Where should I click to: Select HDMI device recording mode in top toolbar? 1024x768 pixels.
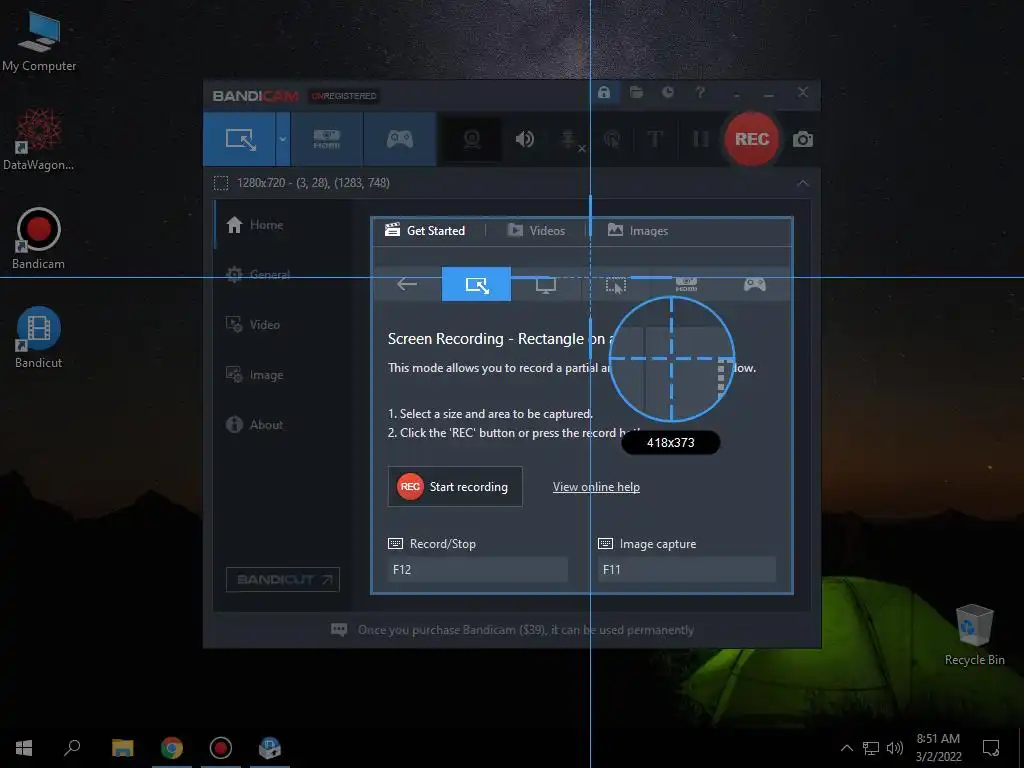[327, 139]
